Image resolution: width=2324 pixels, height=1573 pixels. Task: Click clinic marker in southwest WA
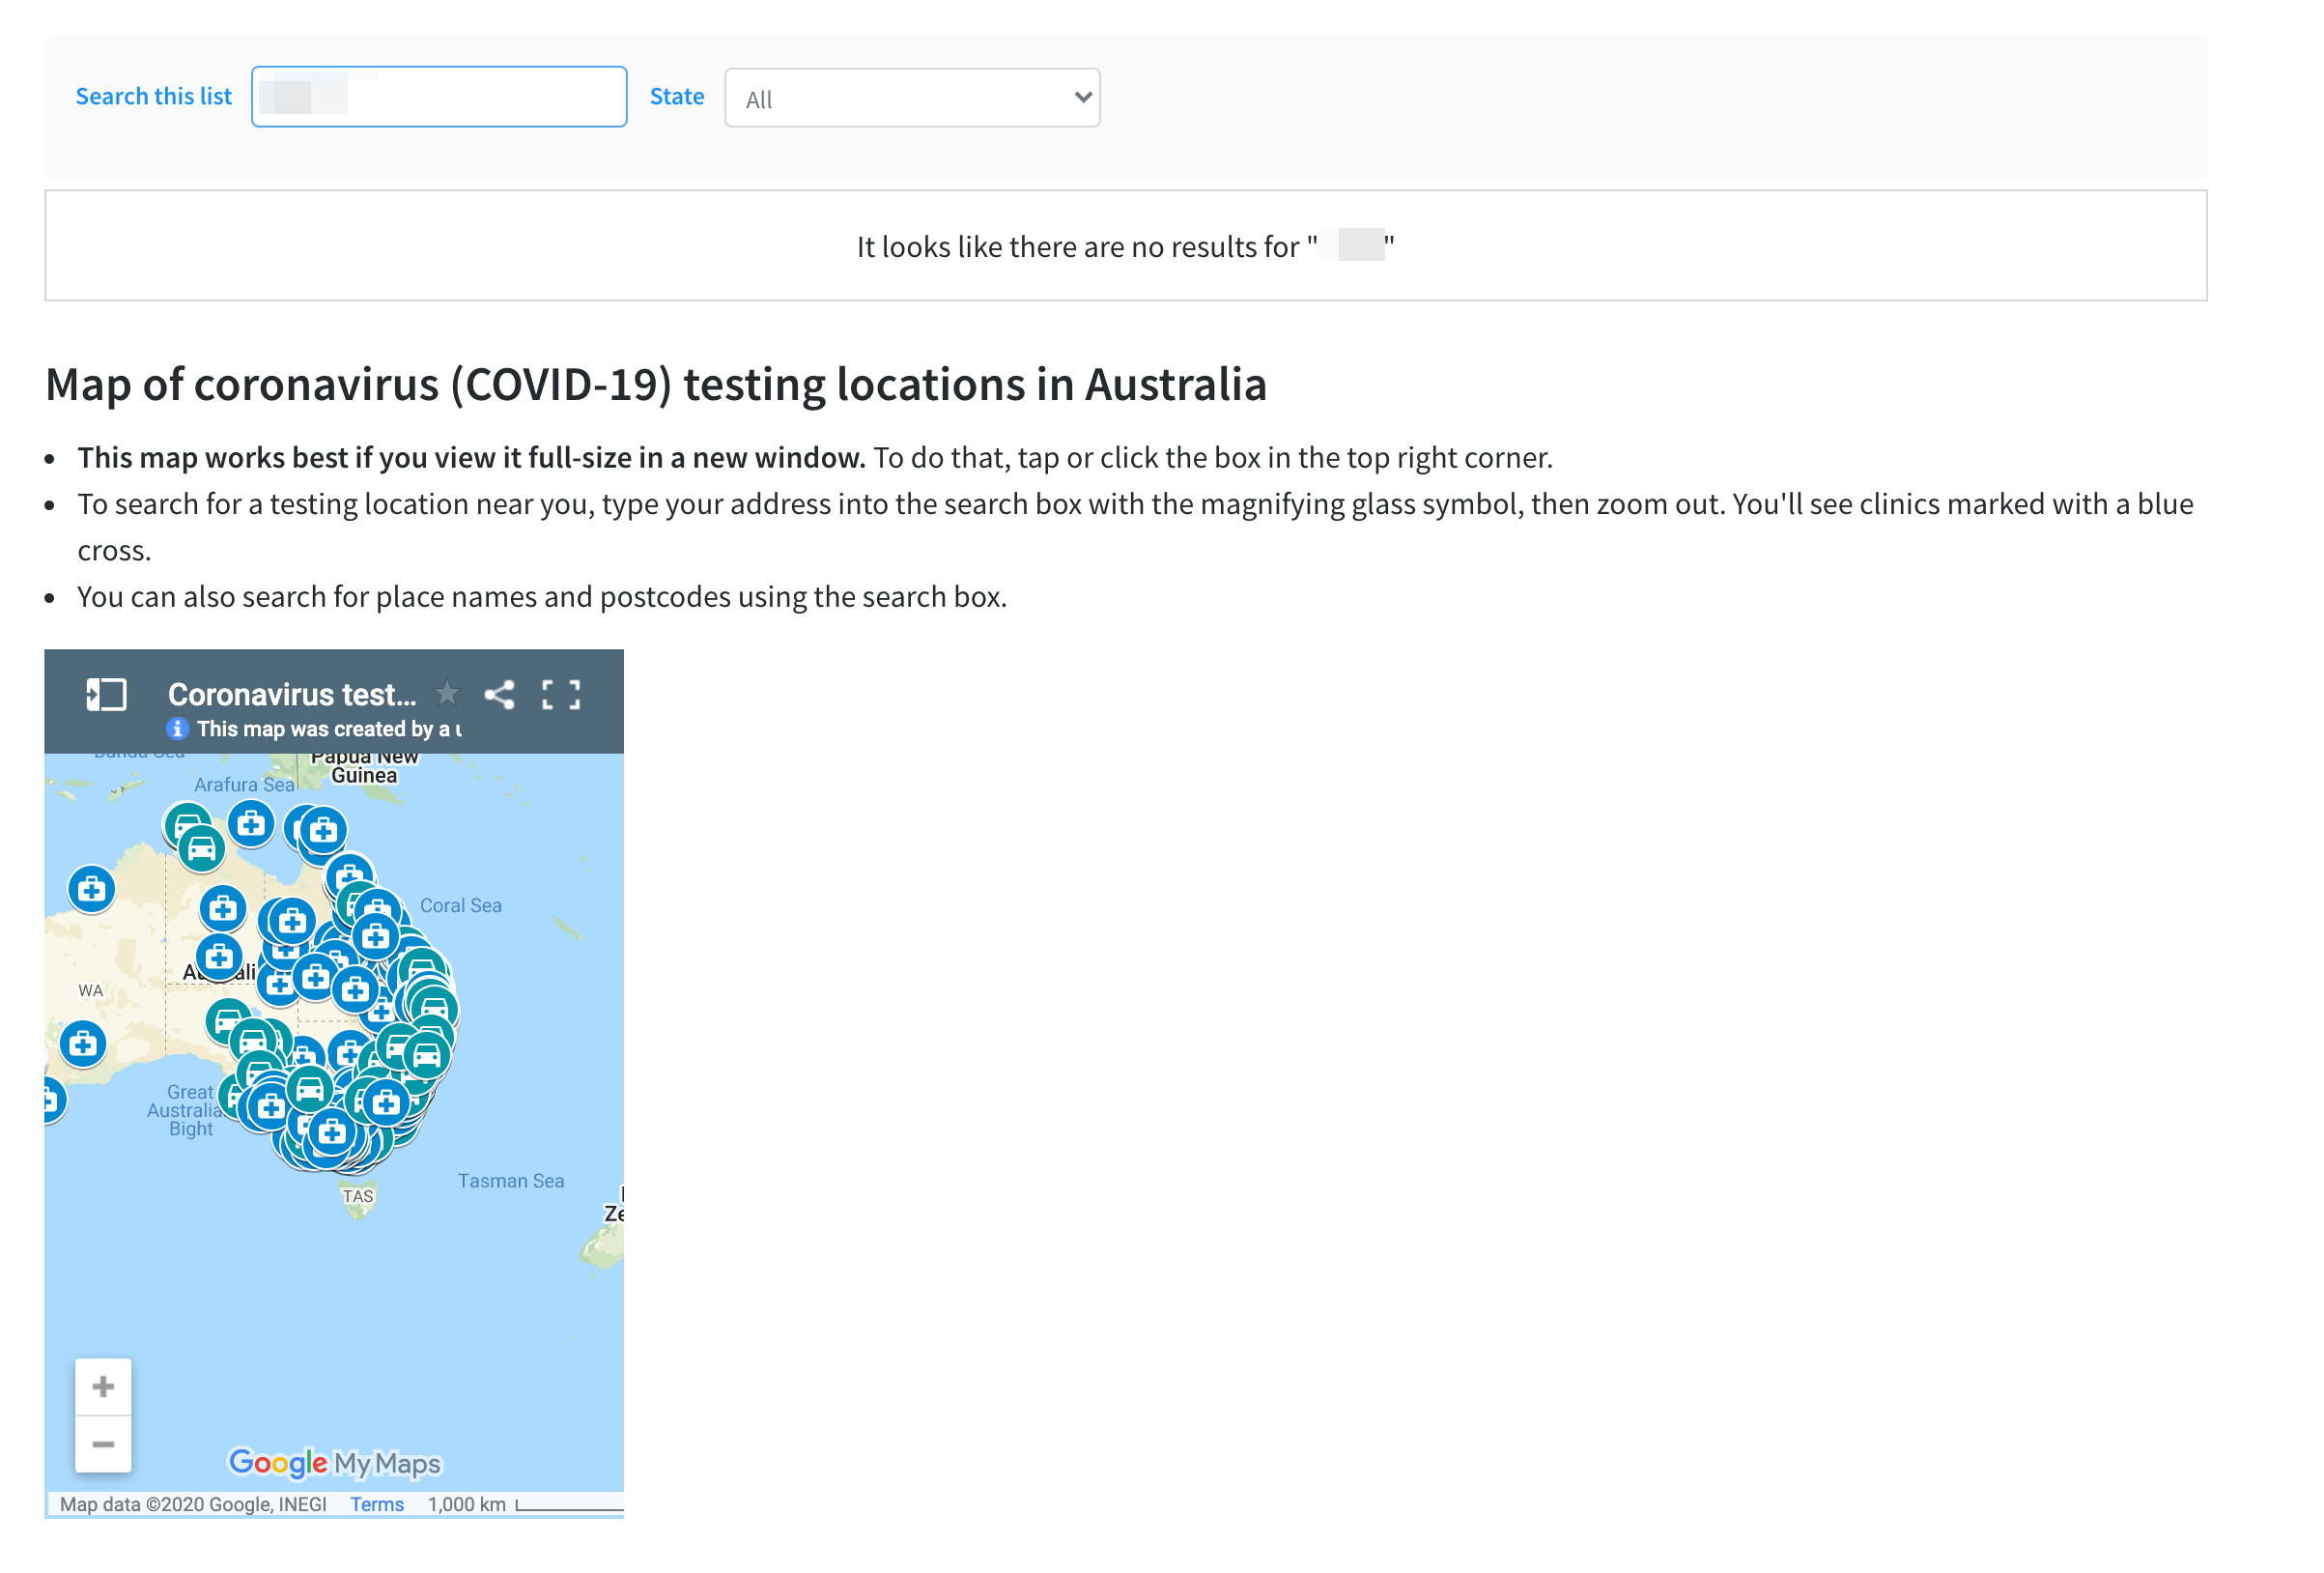pos(83,1044)
